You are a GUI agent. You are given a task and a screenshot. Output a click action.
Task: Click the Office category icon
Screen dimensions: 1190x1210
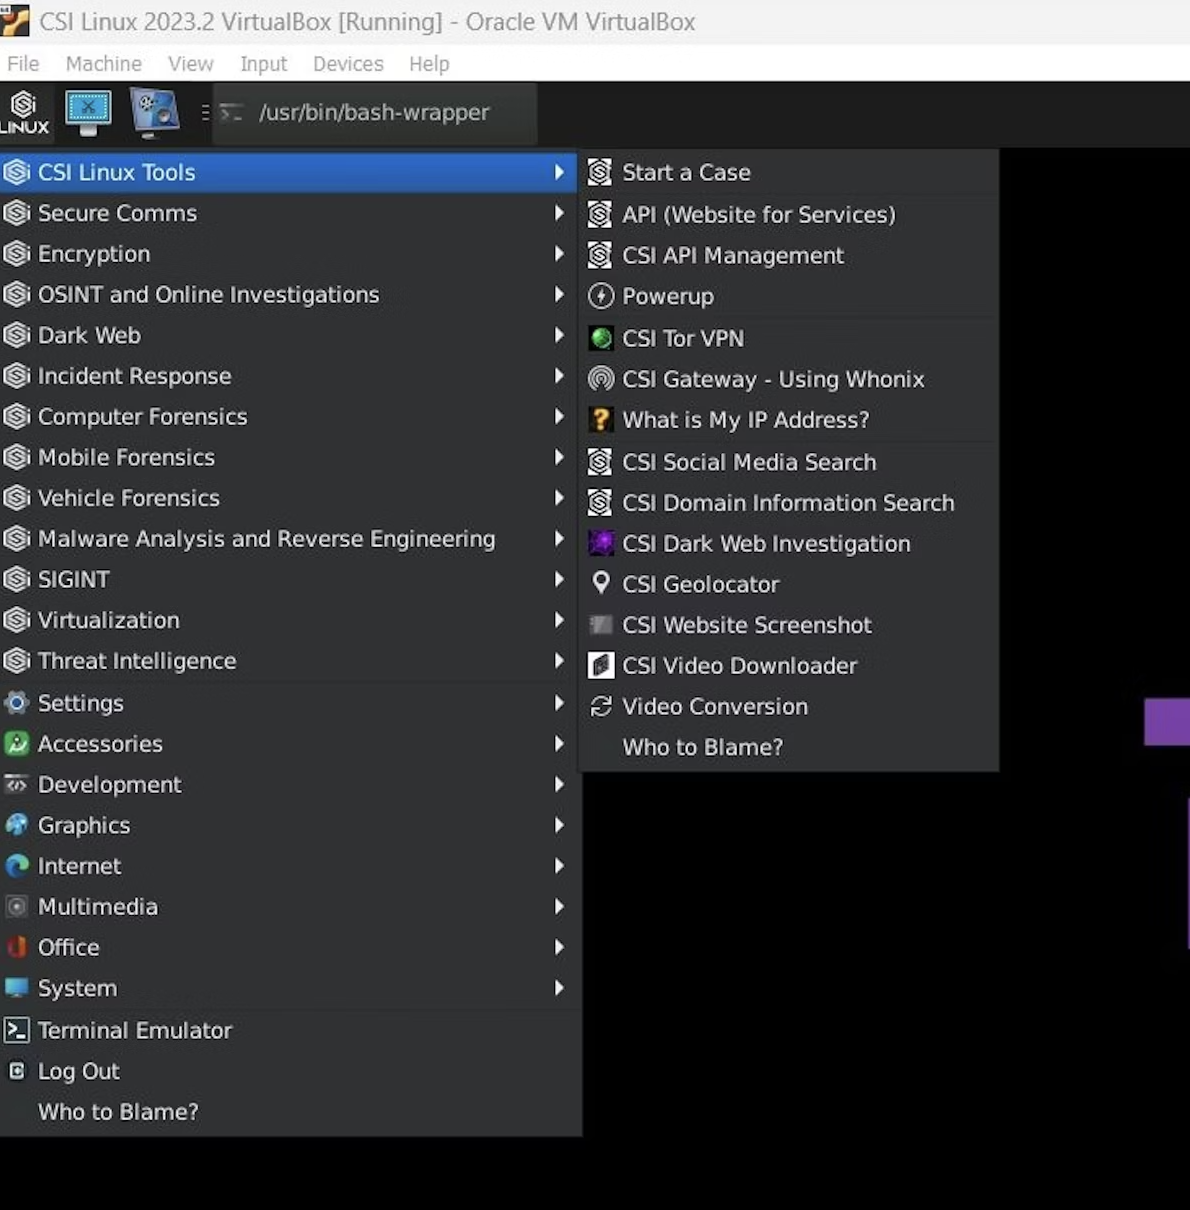16,947
